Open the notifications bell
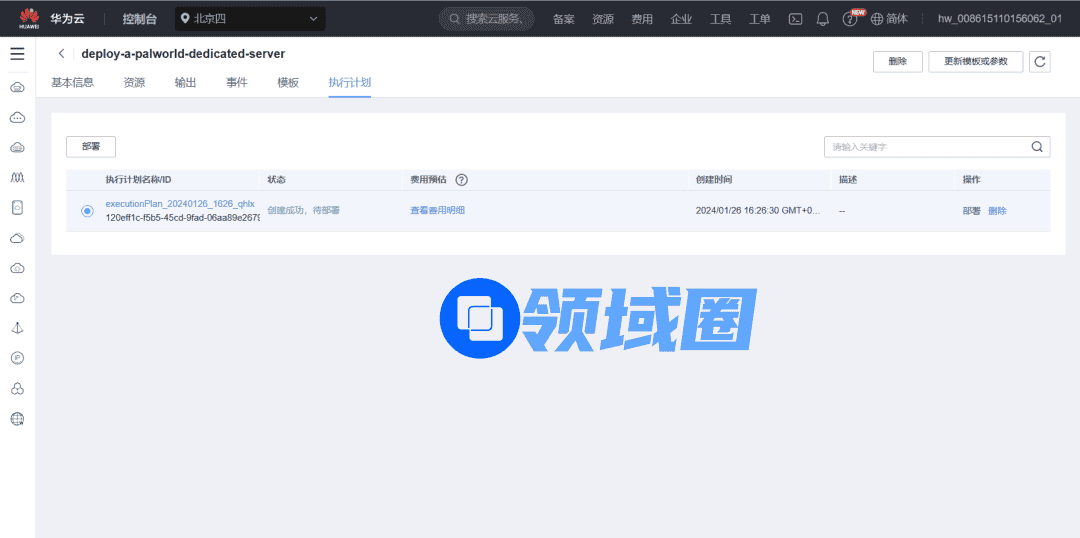This screenshot has height=538, width=1080. click(x=823, y=19)
